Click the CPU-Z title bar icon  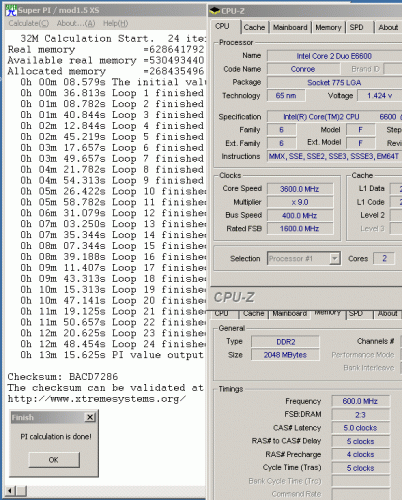pos(215,11)
